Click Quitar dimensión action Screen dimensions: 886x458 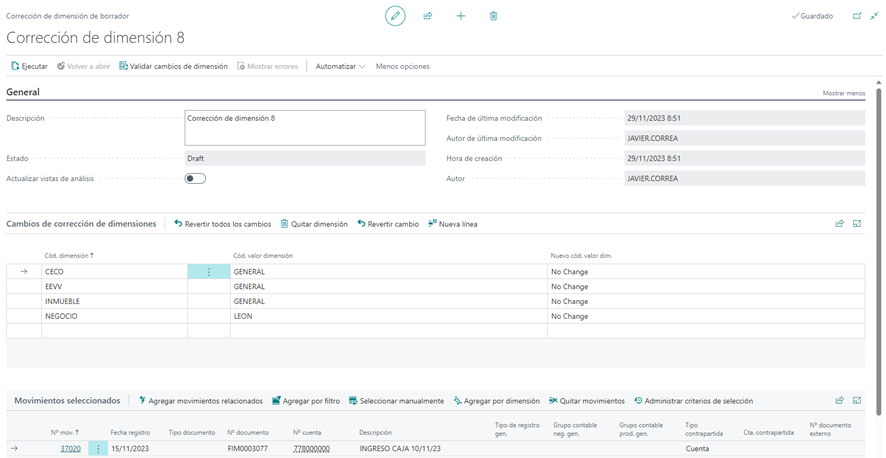[314, 224]
